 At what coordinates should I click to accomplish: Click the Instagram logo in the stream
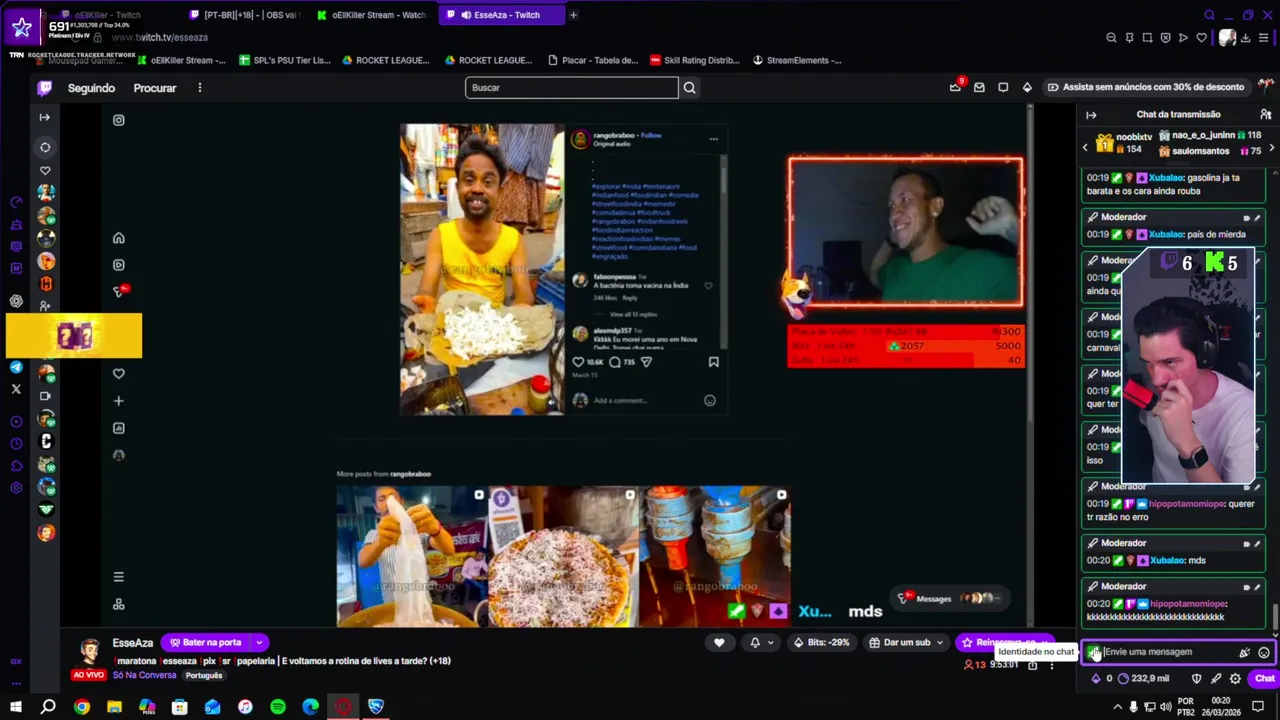(118, 120)
